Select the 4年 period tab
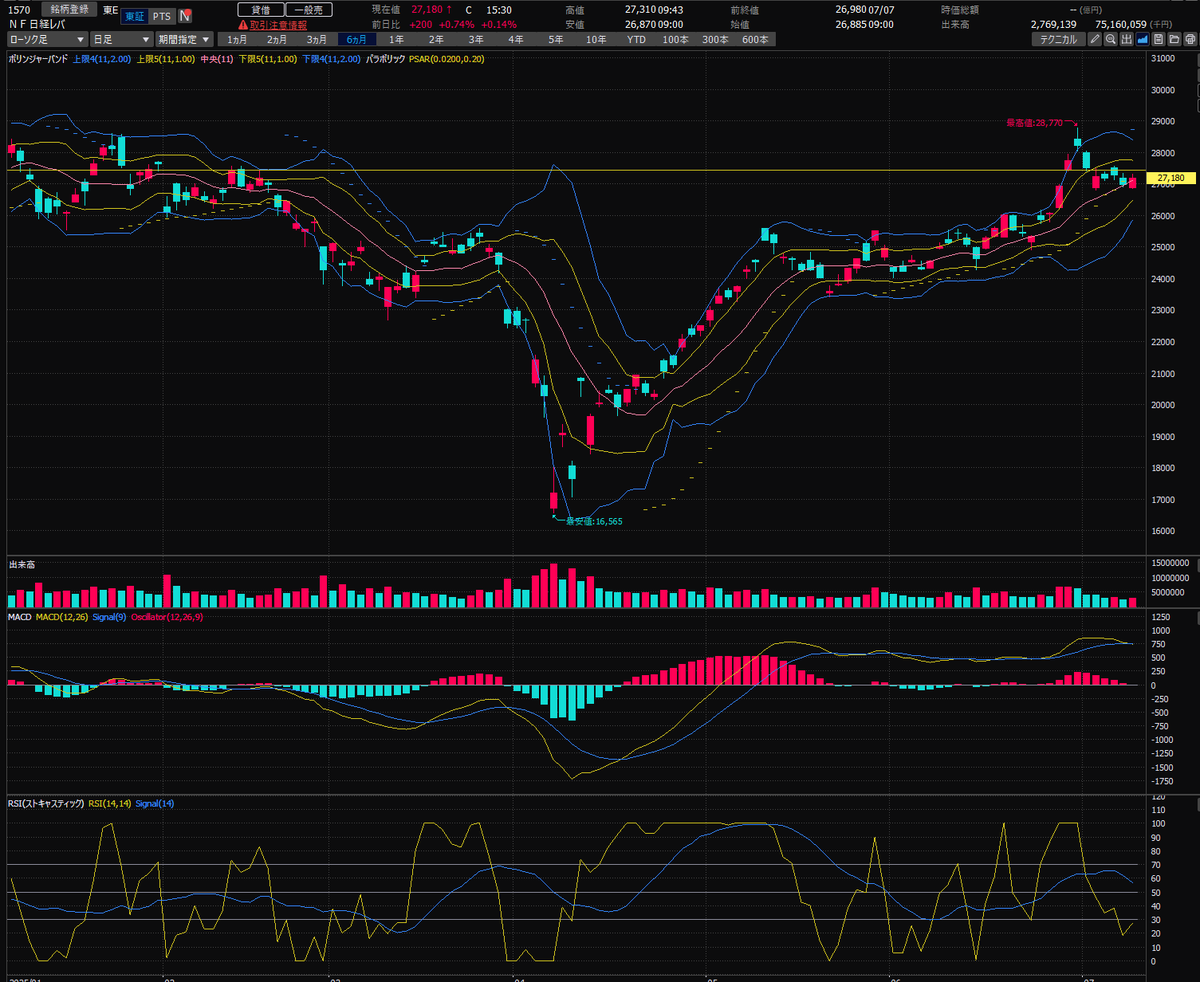Image resolution: width=1200 pixels, height=982 pixels. point(516,39)
